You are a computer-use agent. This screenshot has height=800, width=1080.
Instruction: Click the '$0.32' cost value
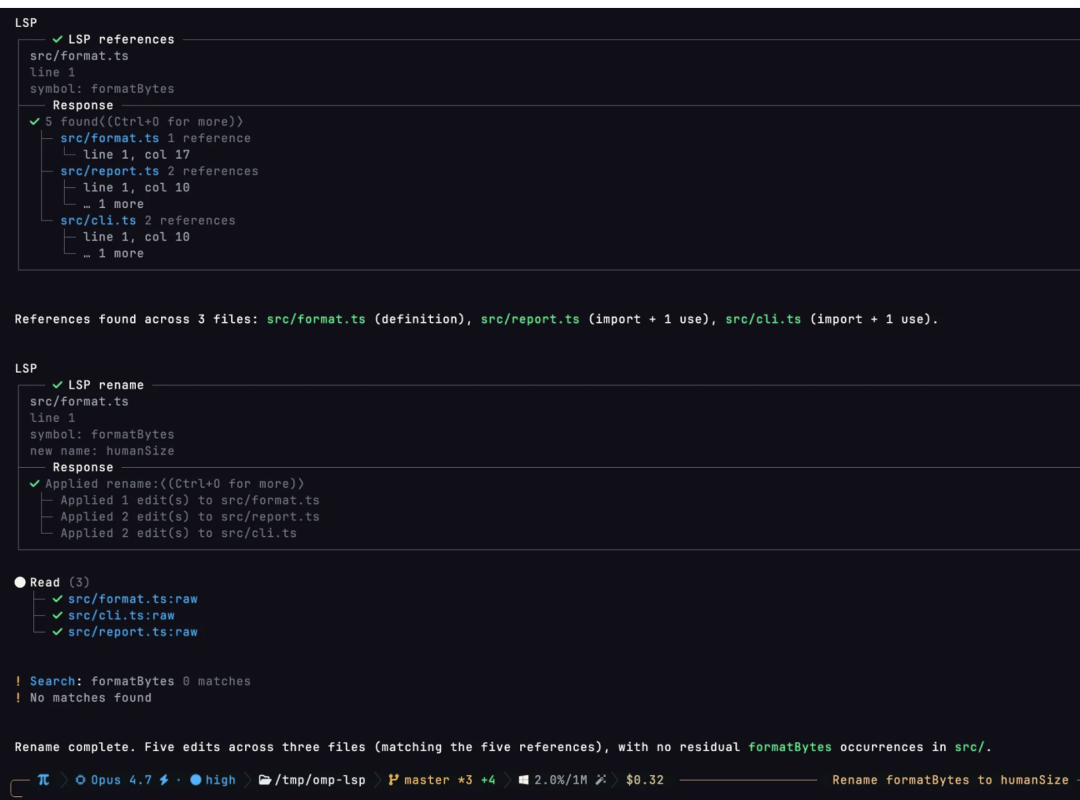click(x=645, y=780)
